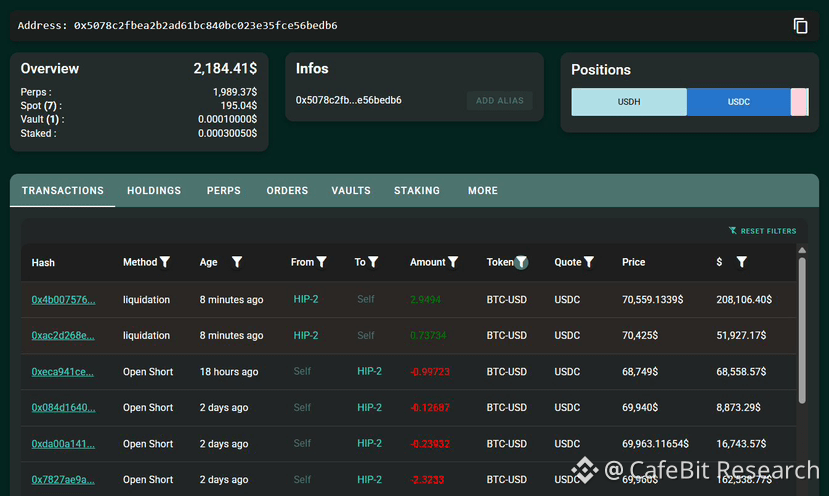Open transaction hash 0x4b007576...

tap(63, 300)
